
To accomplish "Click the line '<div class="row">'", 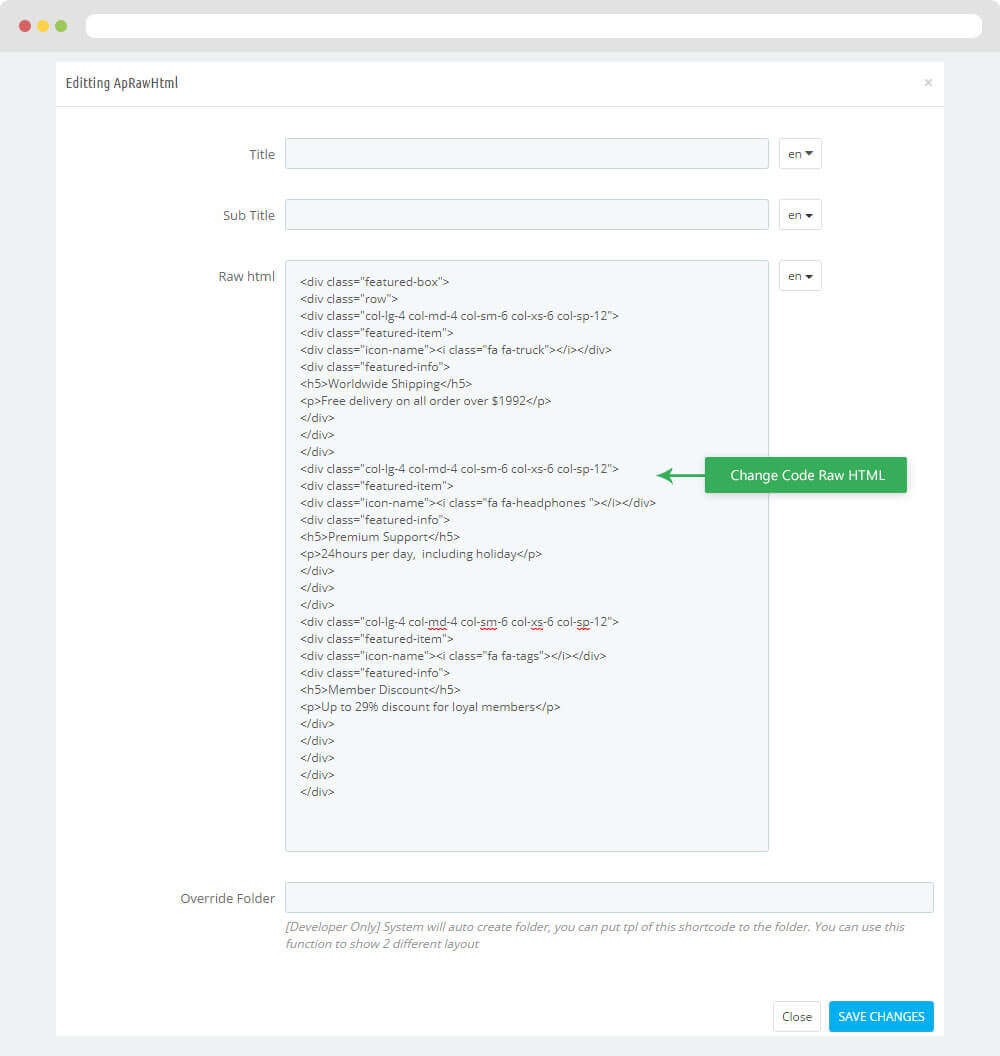I will click(x=349, y=298).
